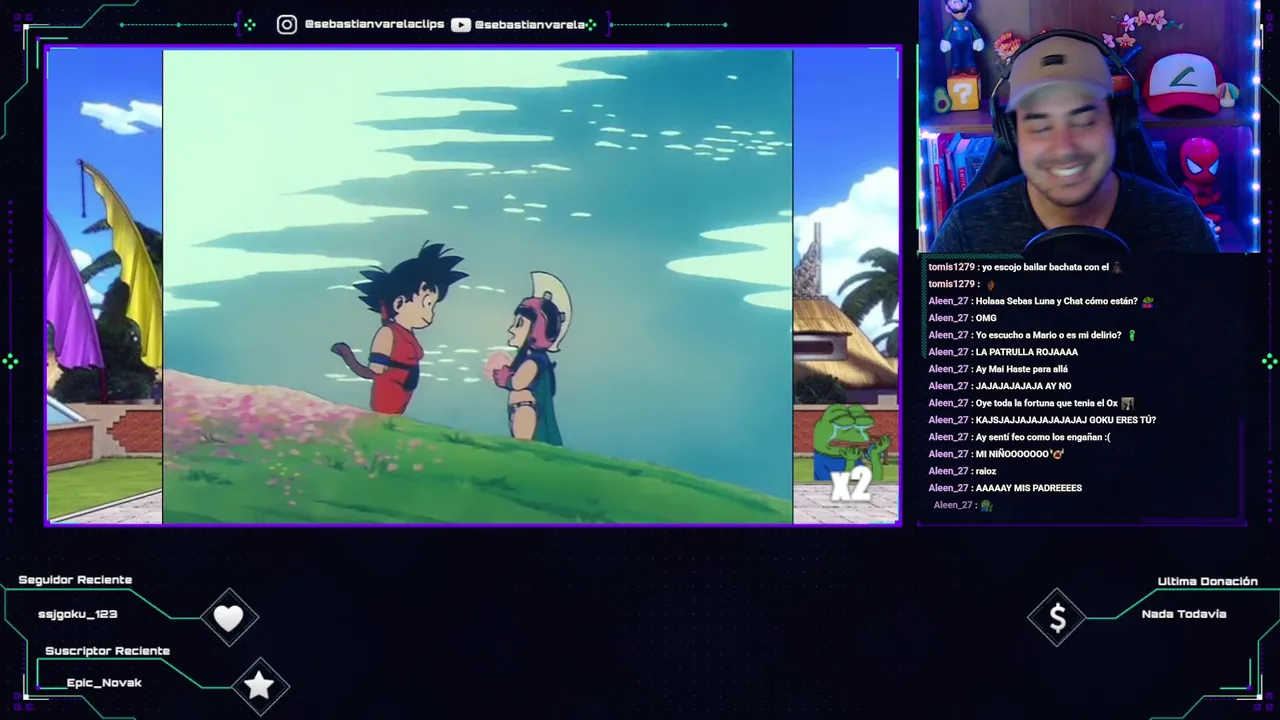Click the Dragon Ball anime video frame

[478, 287]
